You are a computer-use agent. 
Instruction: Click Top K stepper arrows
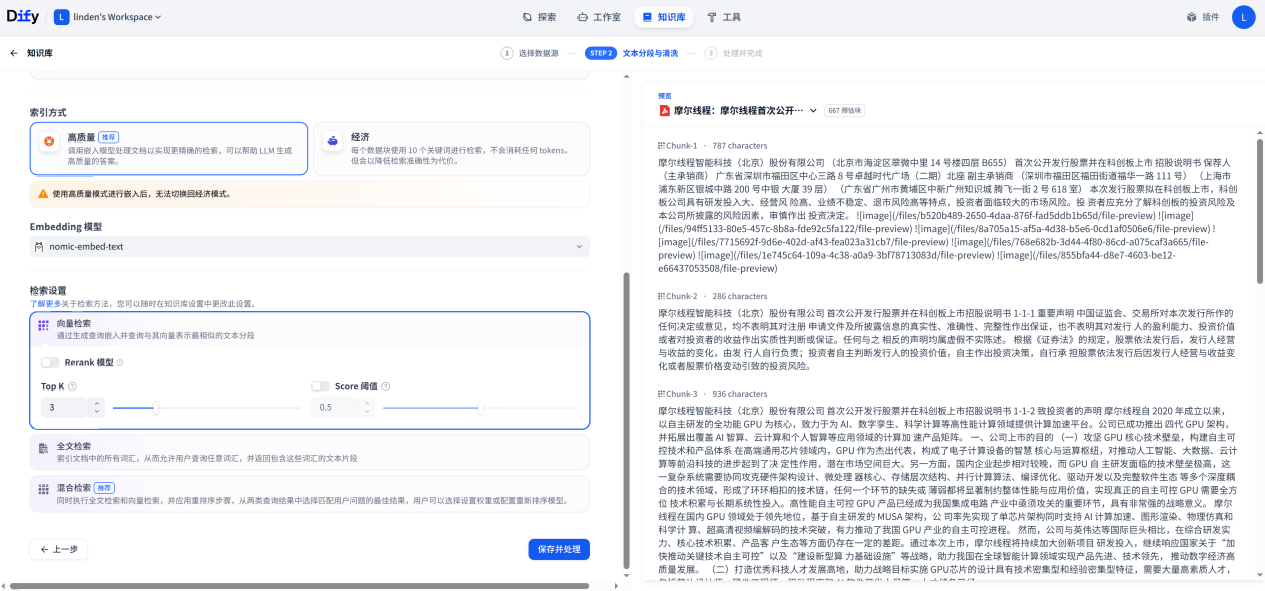coord(96,407)
